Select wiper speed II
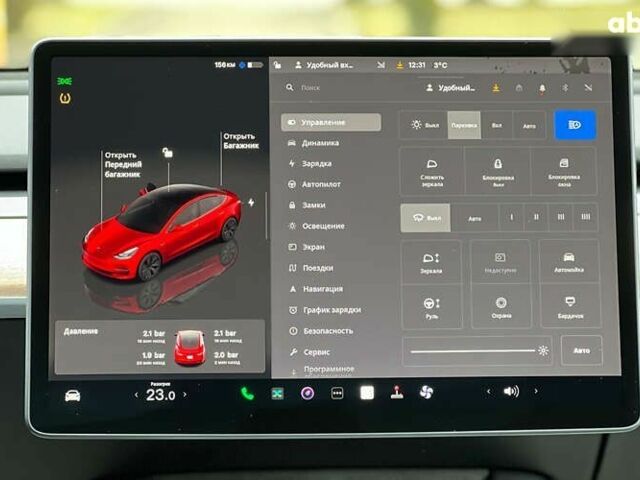 pos(536,217)
